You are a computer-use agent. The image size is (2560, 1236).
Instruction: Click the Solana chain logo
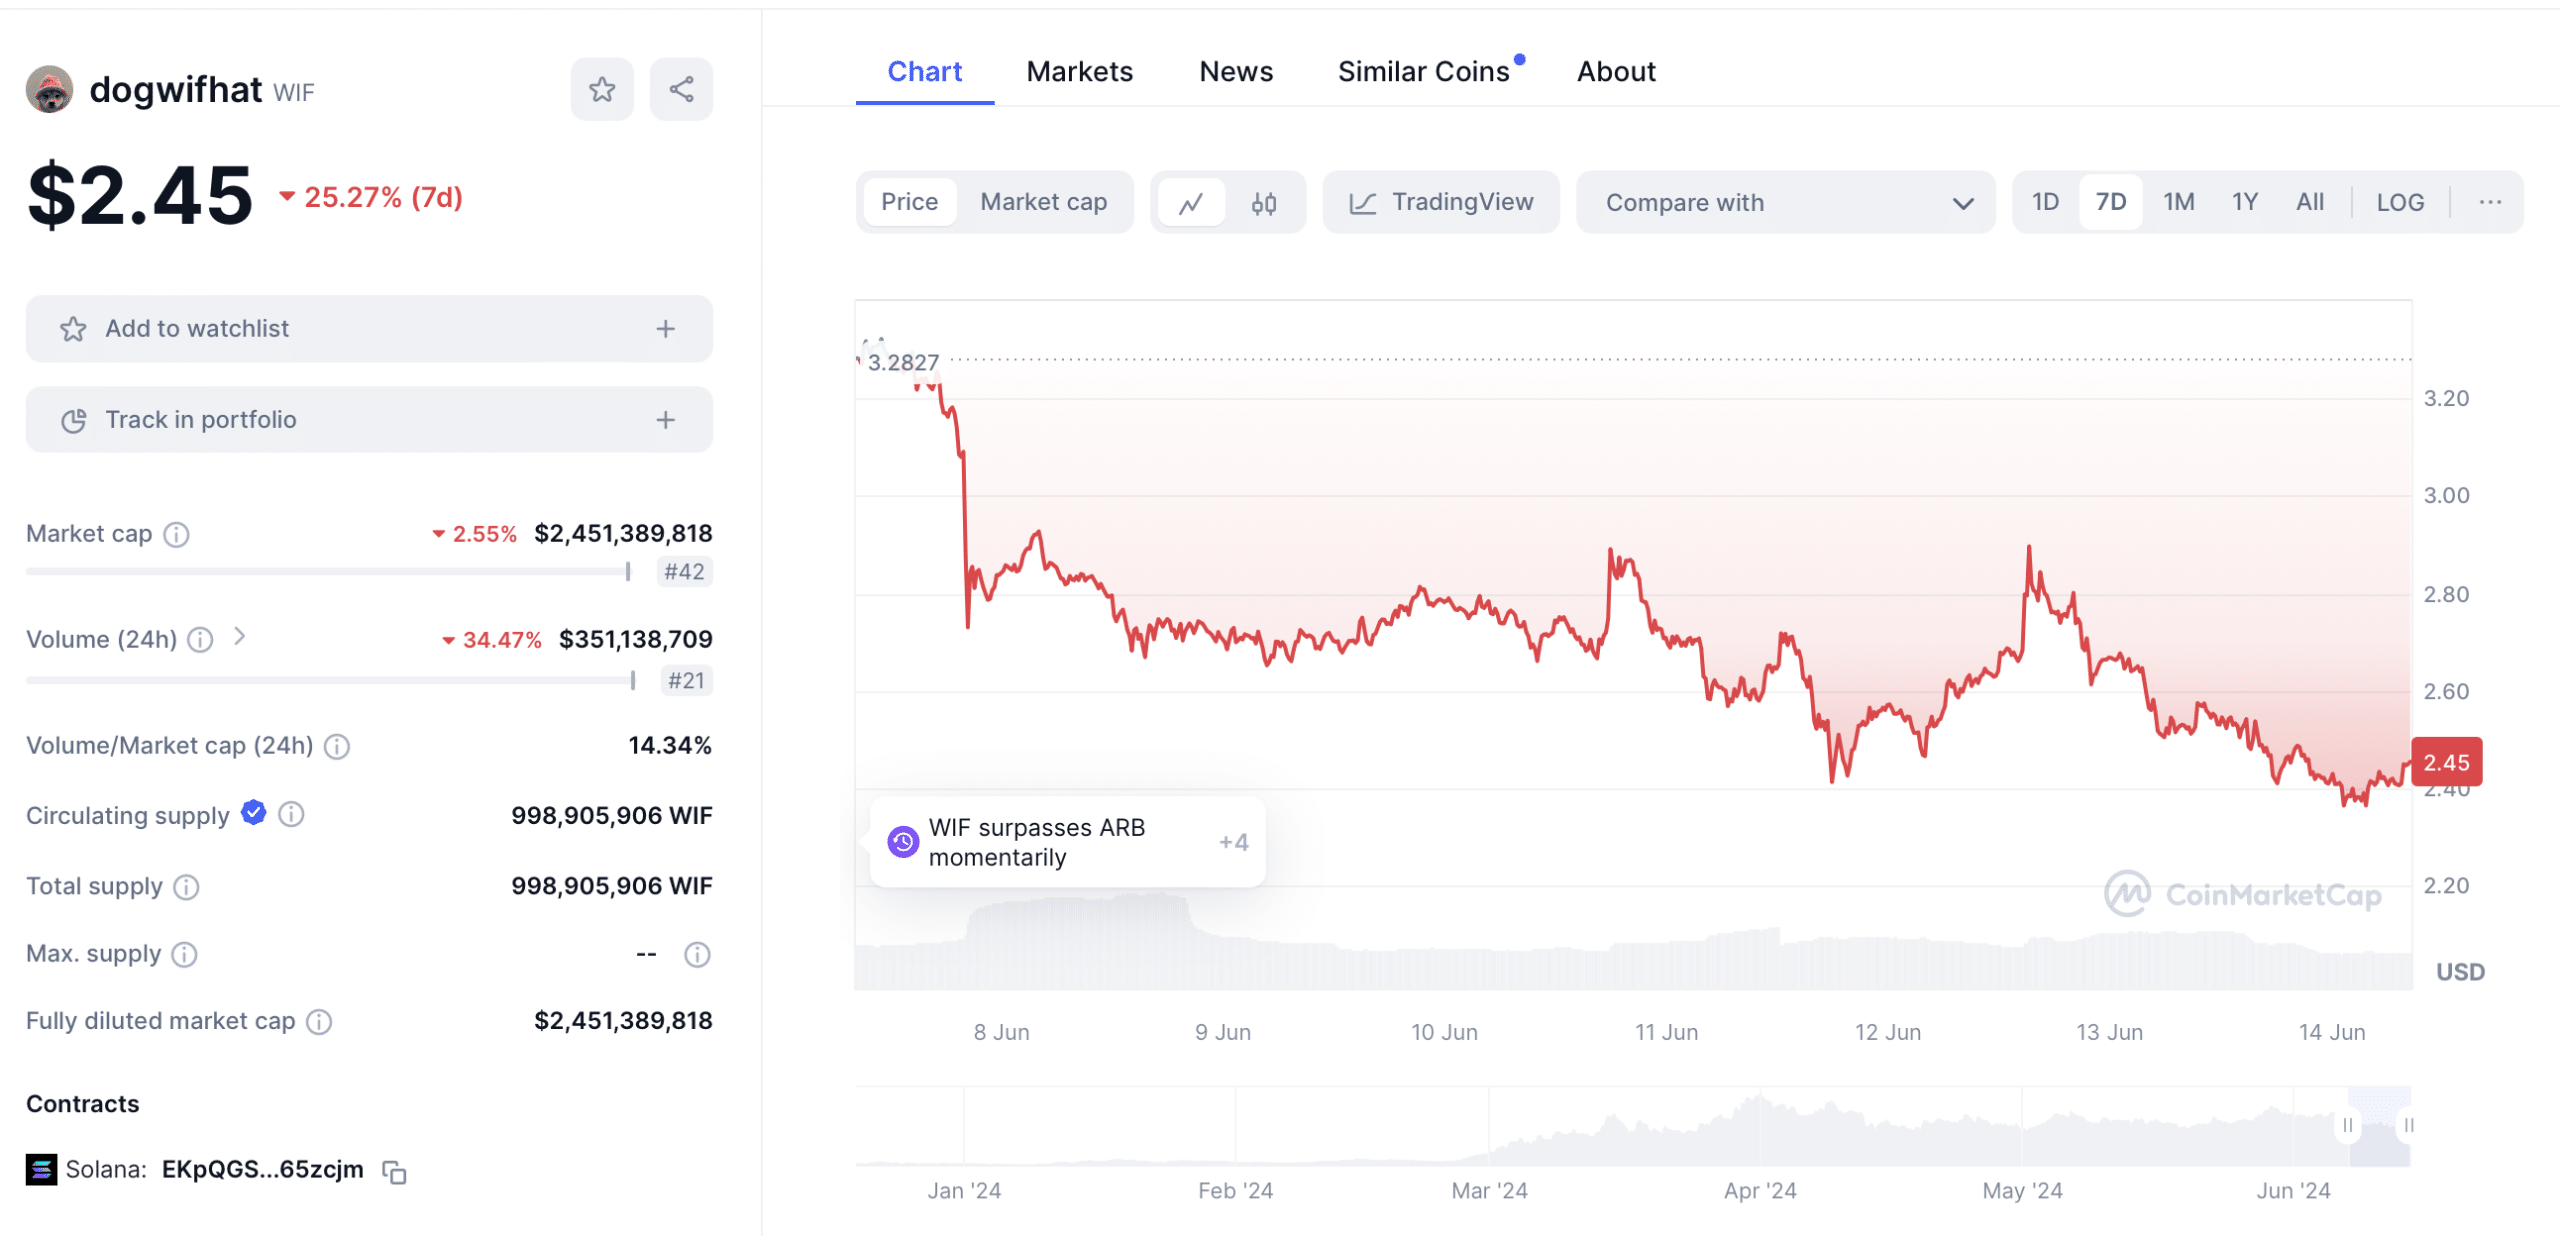point(41,1170)
